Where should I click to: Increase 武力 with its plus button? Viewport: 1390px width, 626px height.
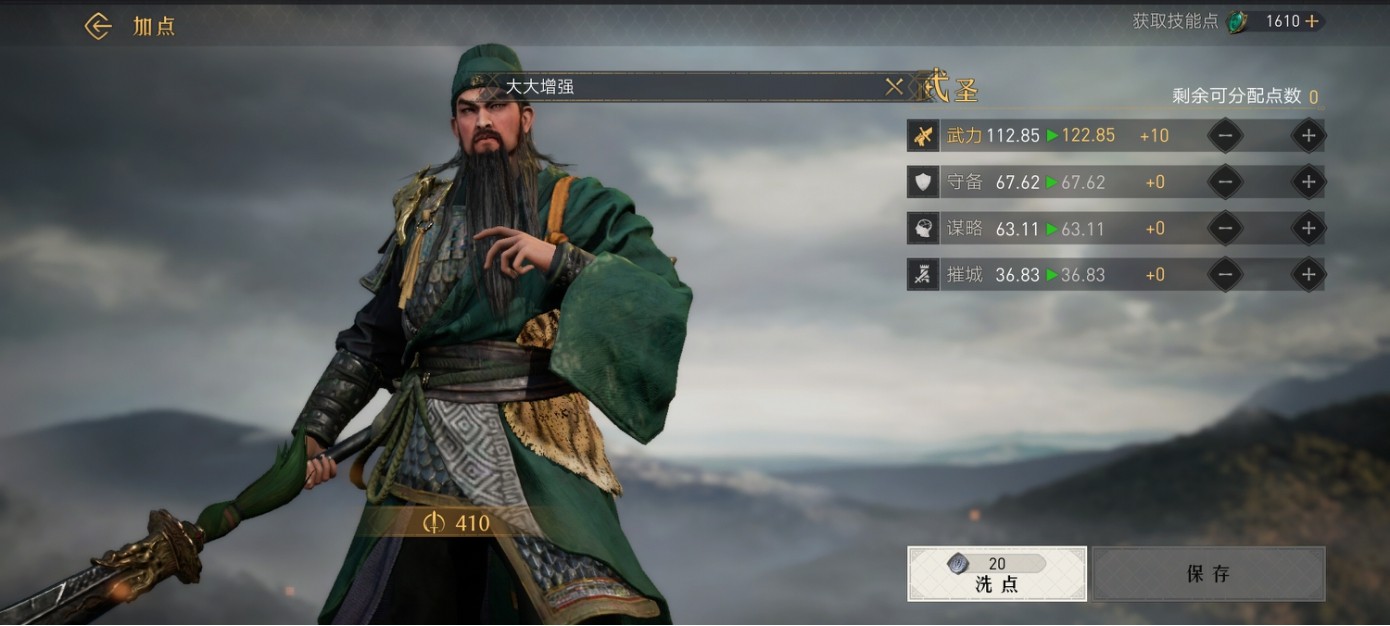click(1308, 135)
